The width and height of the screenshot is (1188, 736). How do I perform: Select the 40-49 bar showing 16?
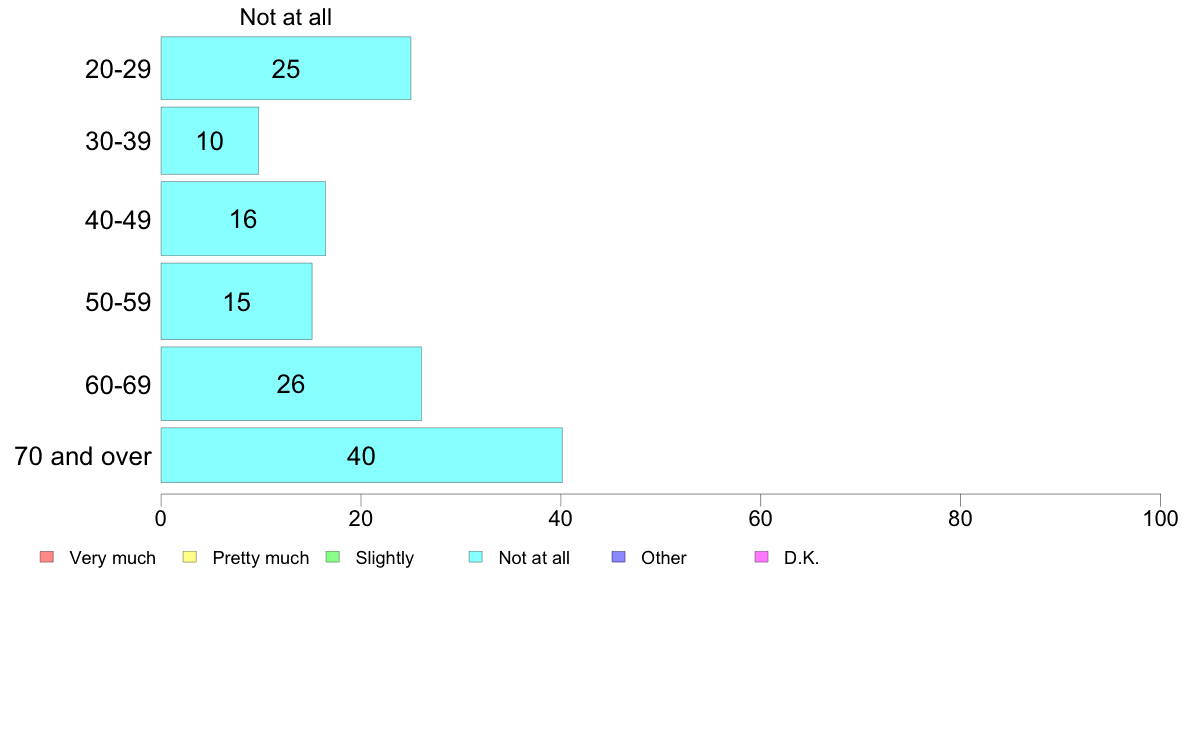[x=243, y=218]
